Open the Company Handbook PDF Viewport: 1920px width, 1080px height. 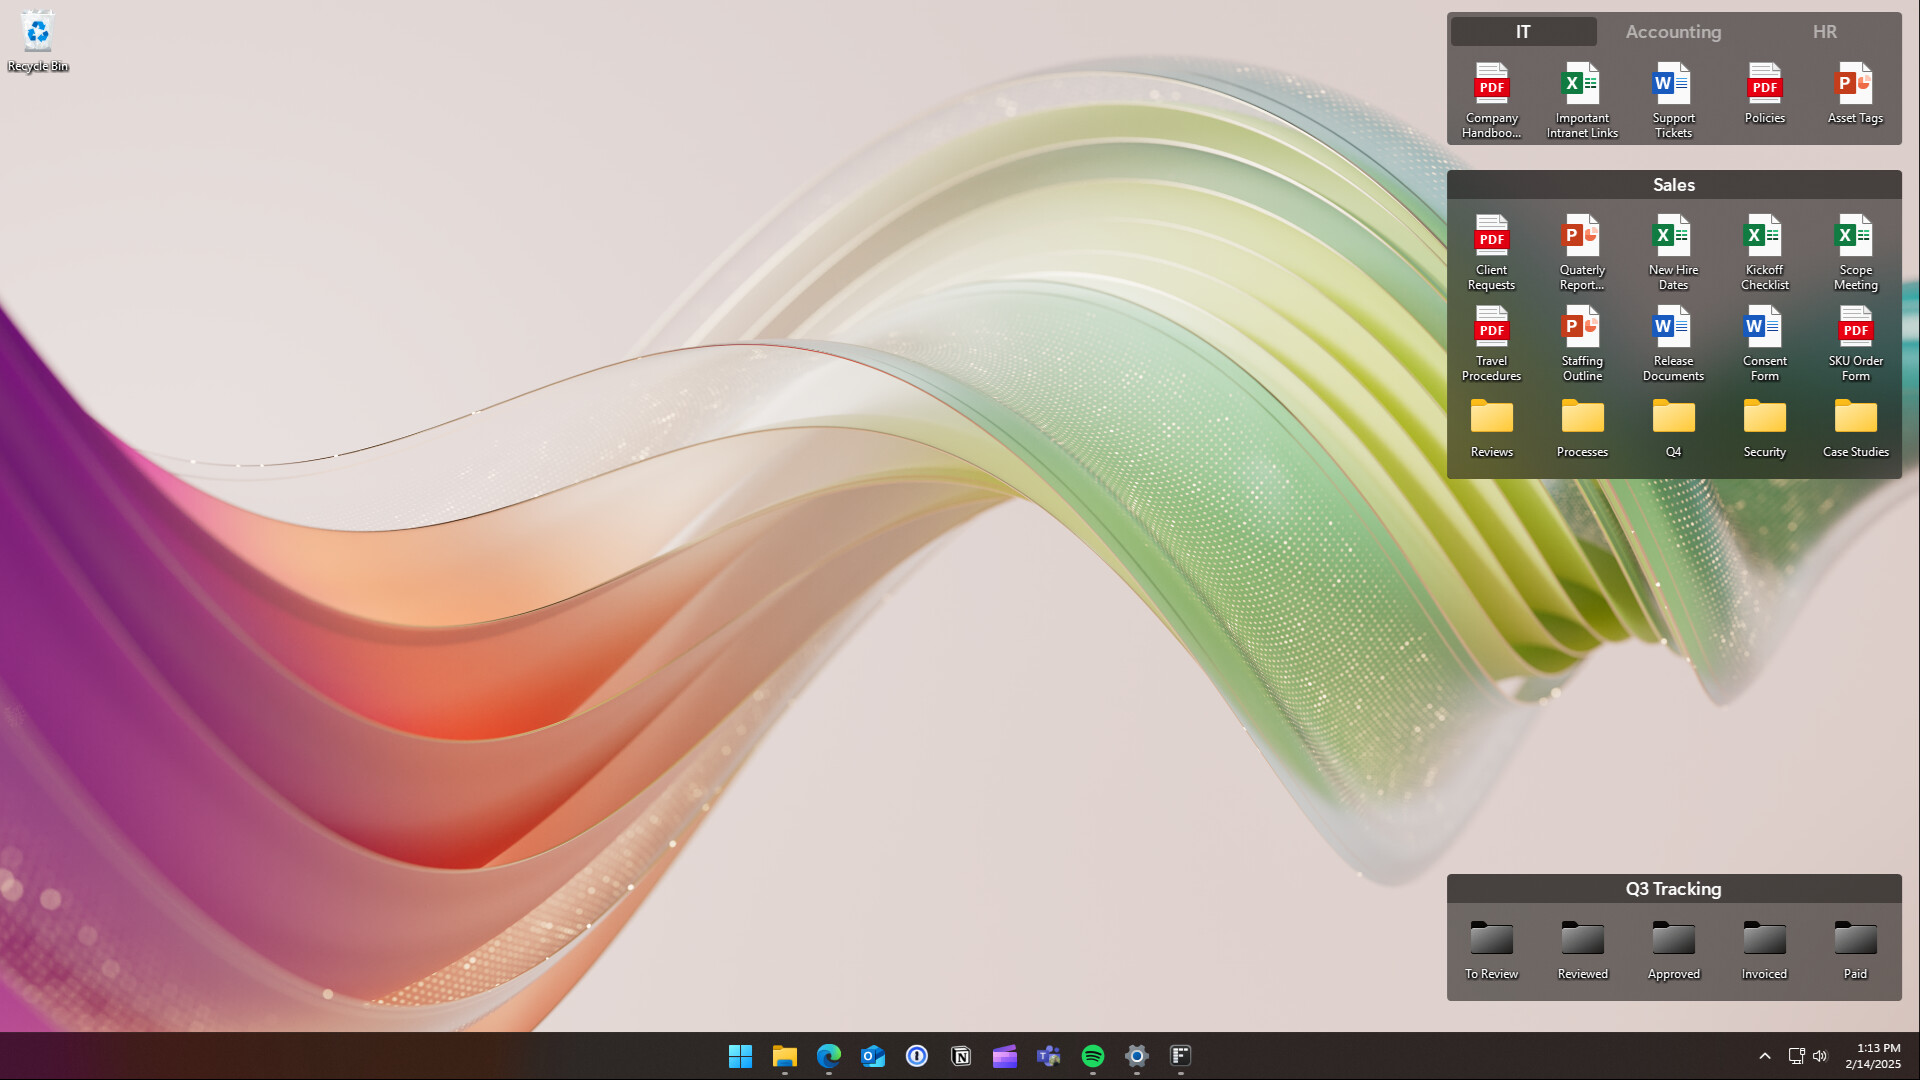point(1491,88)
